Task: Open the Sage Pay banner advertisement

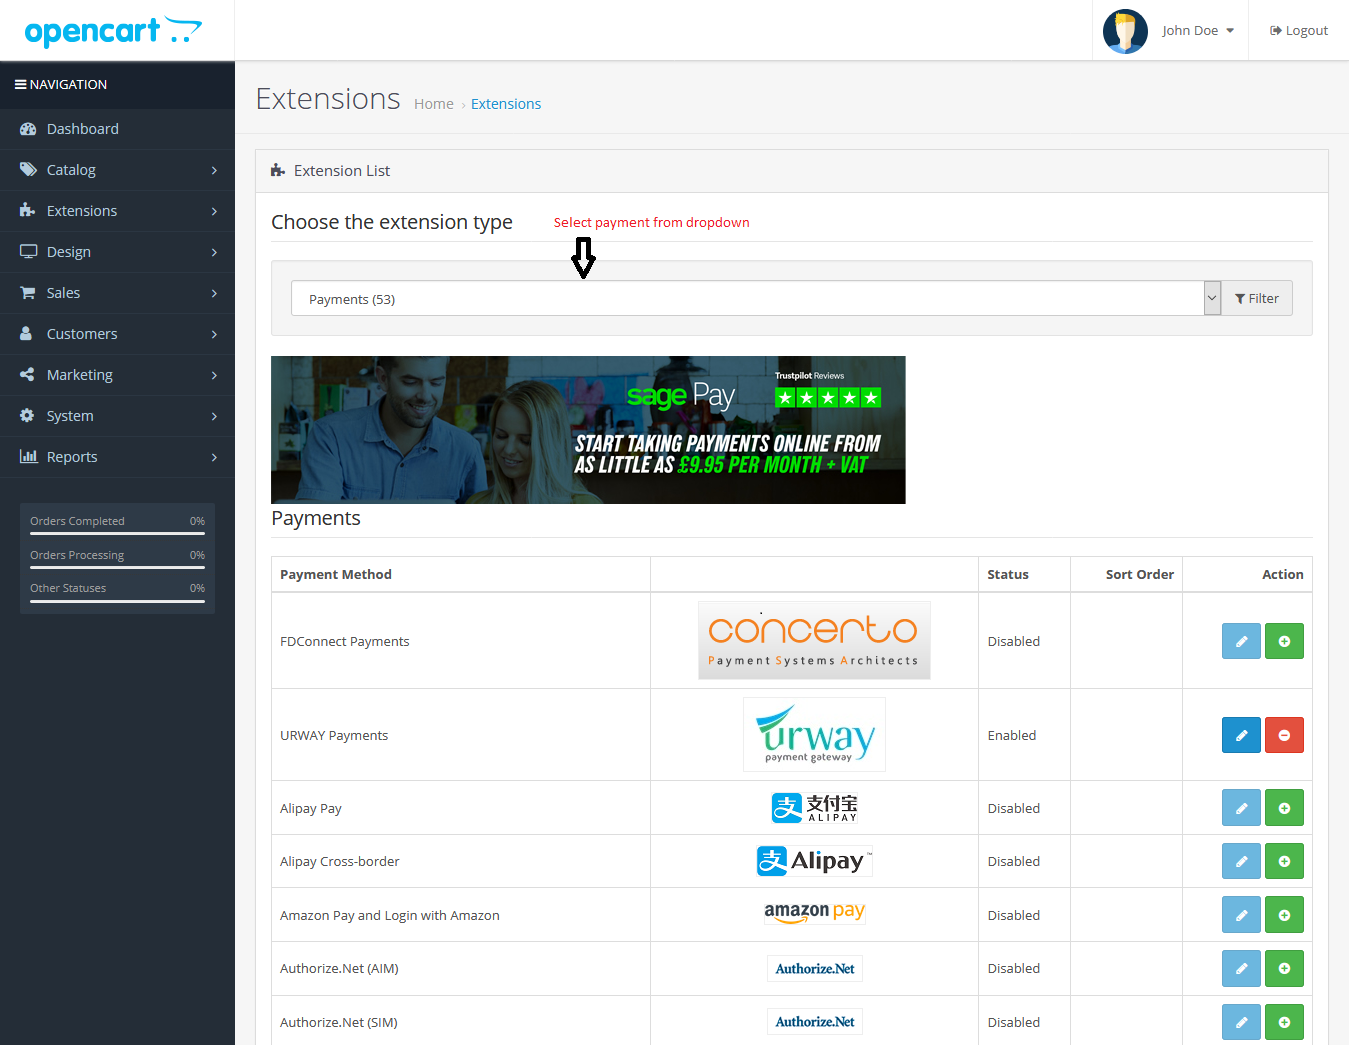Action: pyautogui.click(x=588, y=430)
